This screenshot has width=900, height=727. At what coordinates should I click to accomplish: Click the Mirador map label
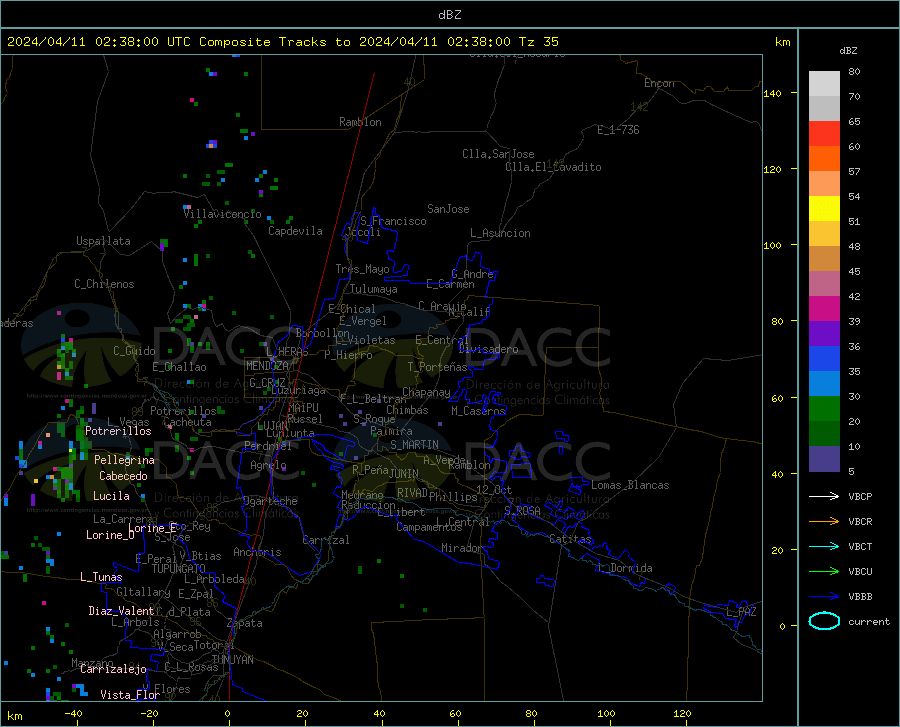tap(461, 548)
